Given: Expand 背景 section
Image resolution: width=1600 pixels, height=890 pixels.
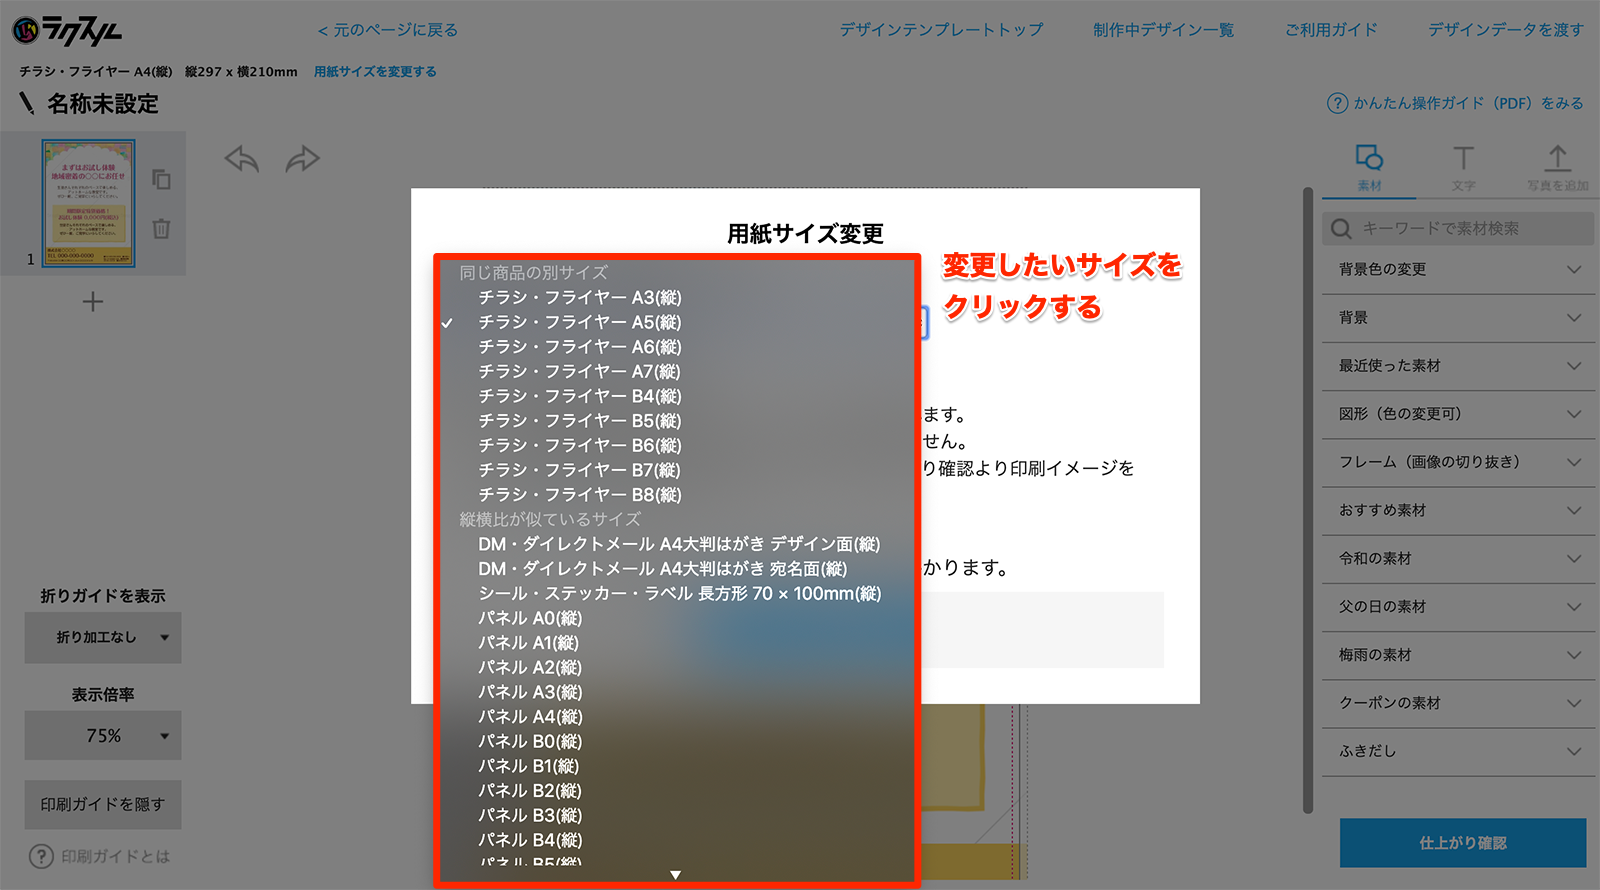Looking at the screenshot, I should [1458, 318].
